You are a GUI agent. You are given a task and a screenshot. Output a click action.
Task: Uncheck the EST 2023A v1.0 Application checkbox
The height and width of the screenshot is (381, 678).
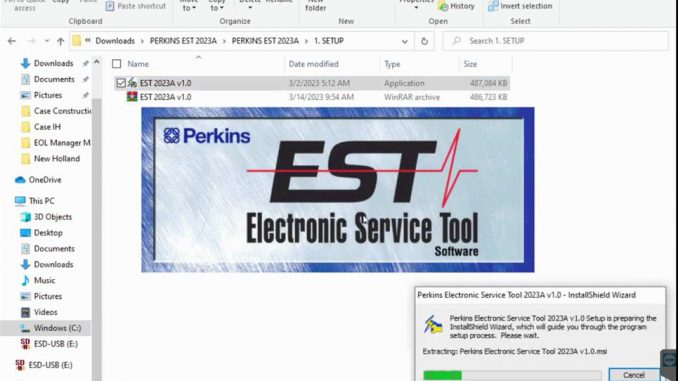tap(121, 83)
